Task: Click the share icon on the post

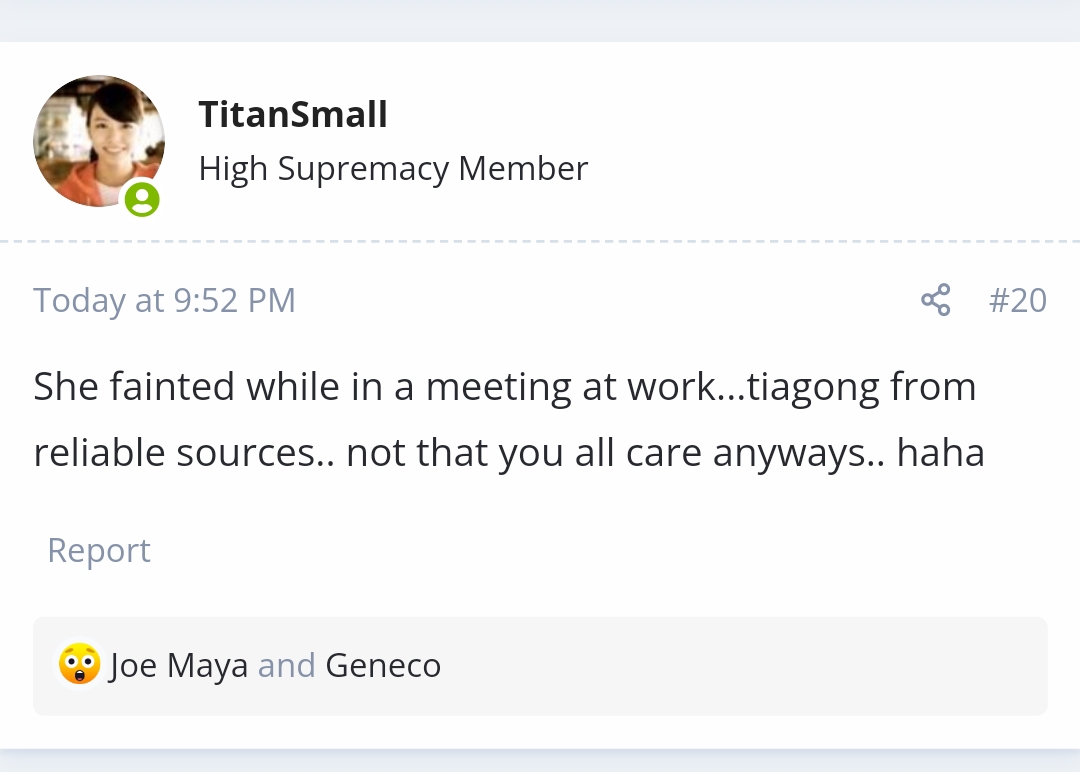Action: [x=935, y=300]
